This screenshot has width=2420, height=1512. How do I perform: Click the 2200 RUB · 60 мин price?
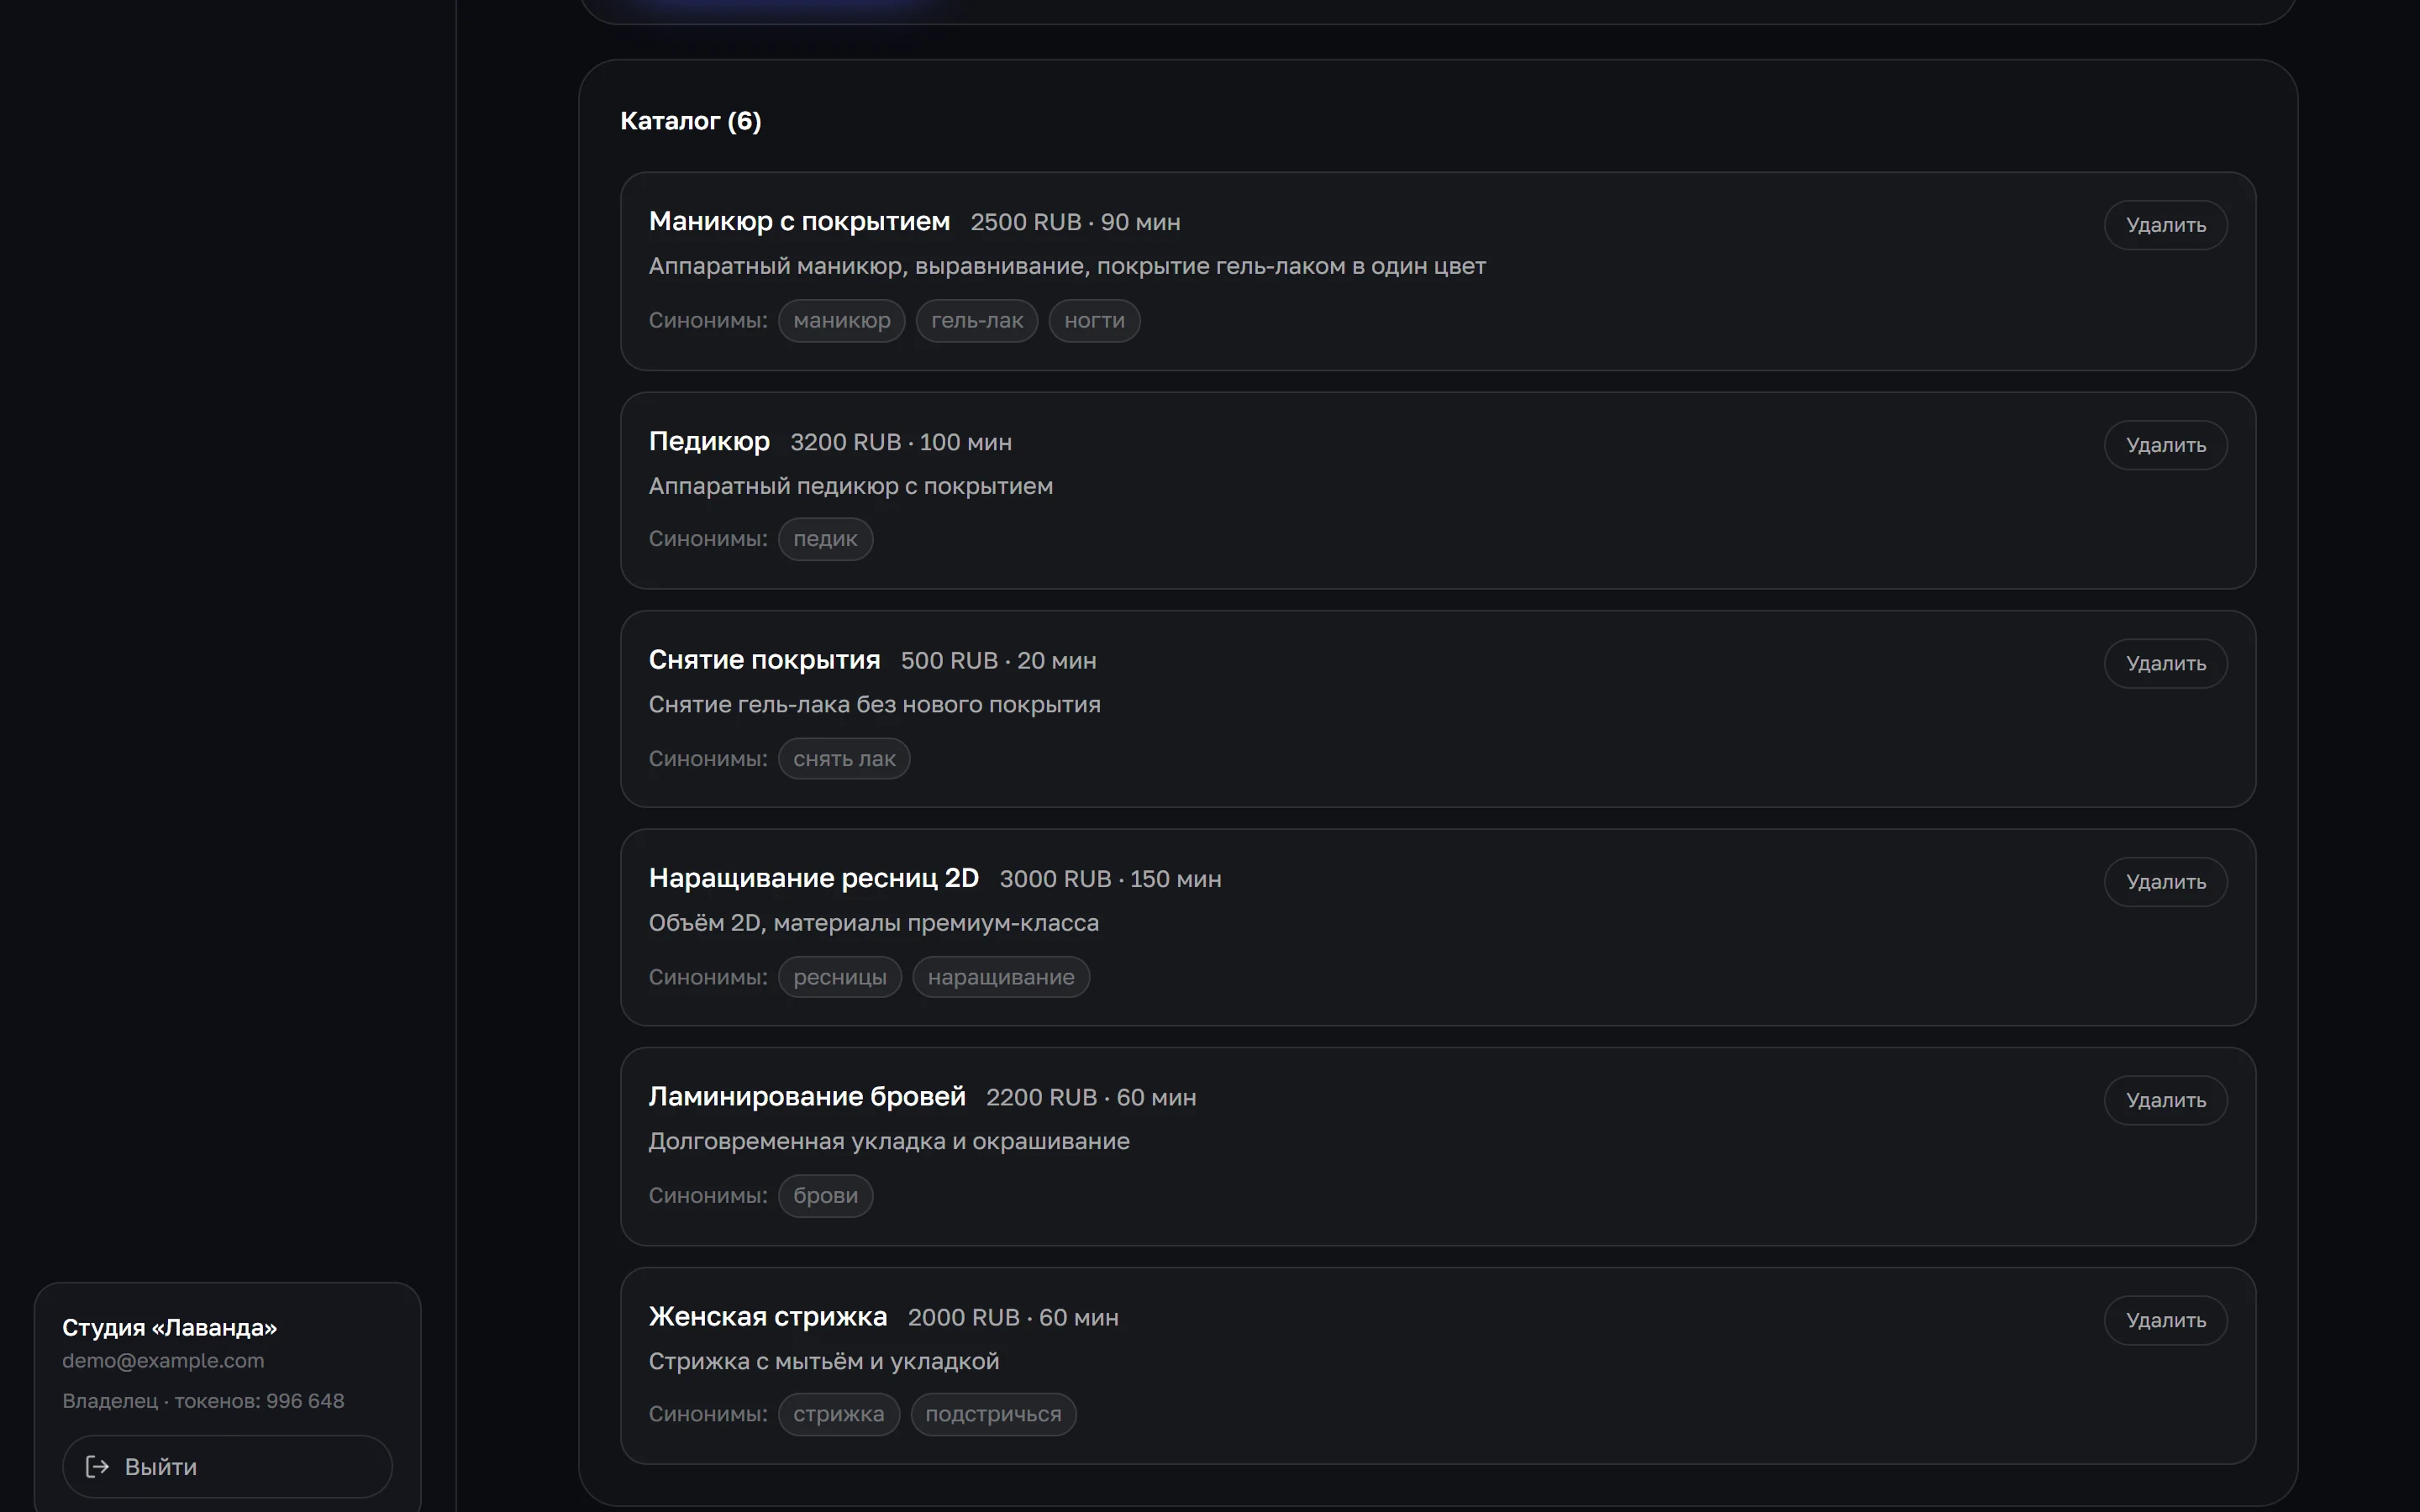point(1091,1098)
